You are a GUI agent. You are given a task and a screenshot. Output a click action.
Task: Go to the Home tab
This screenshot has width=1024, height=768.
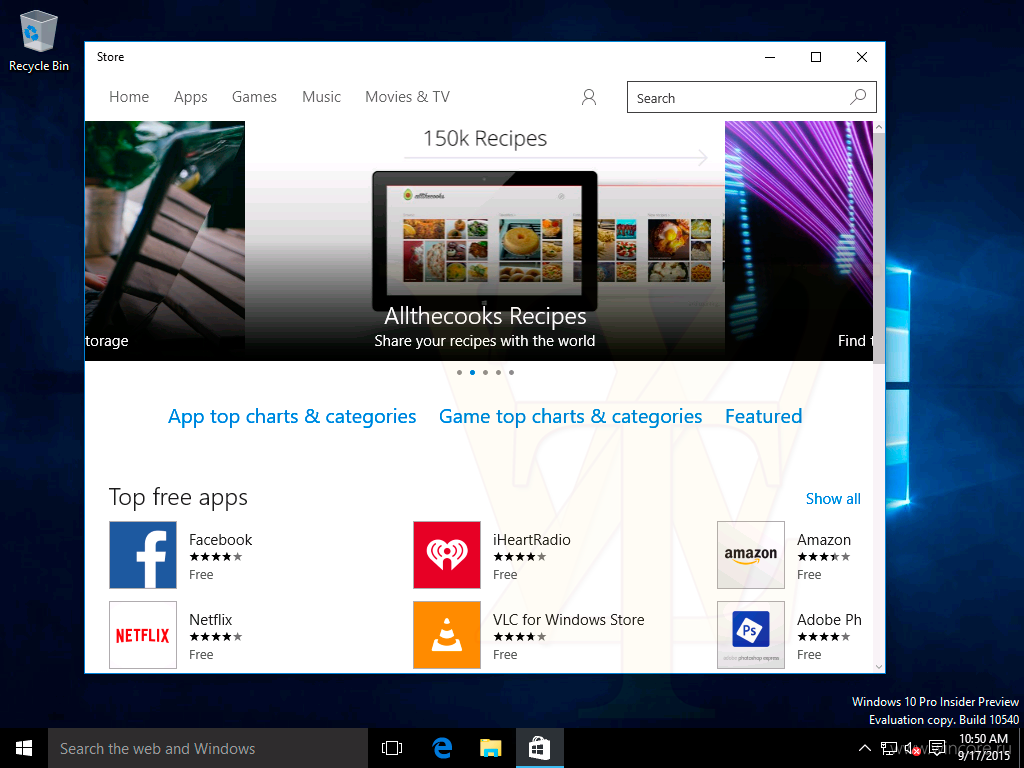[x=129, y=97]
